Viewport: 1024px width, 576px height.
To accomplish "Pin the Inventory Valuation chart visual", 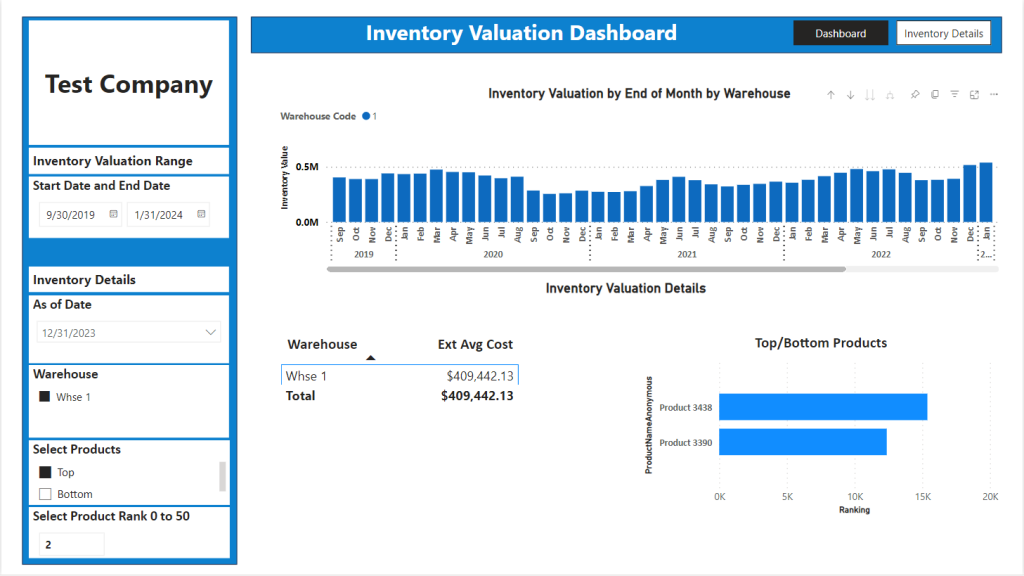I will [x=915, y=95].
